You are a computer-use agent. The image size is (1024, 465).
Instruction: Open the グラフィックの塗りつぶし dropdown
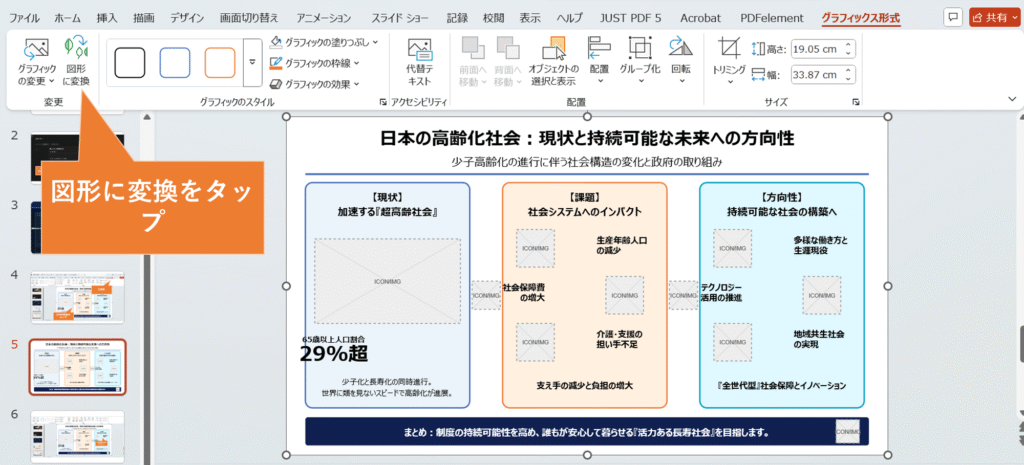point(319,42)
